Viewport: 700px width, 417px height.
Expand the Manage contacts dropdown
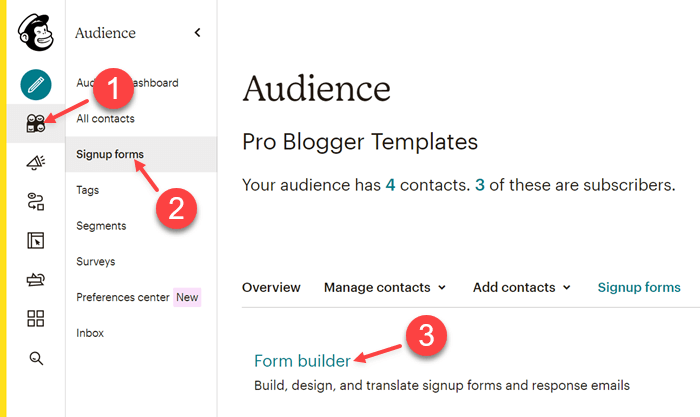tap(385, 287)
